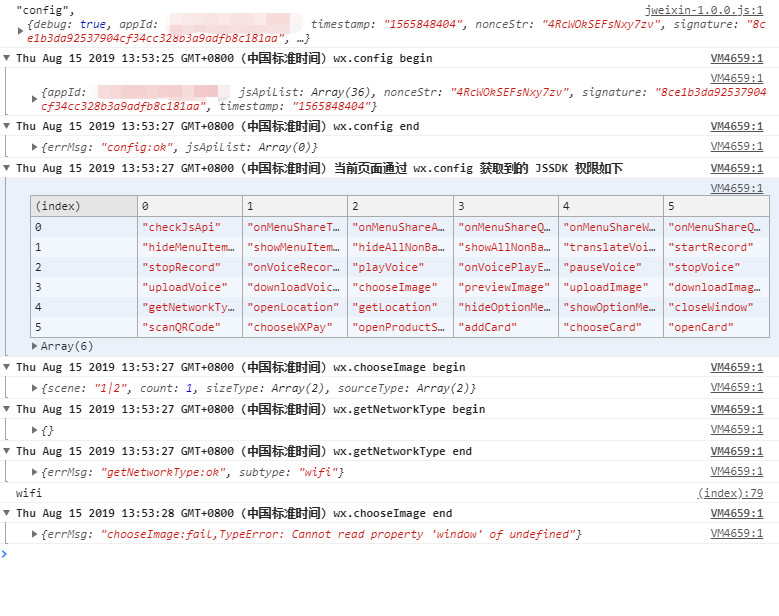Collapse the wx.chooseImage begin log group

(6, 367)
